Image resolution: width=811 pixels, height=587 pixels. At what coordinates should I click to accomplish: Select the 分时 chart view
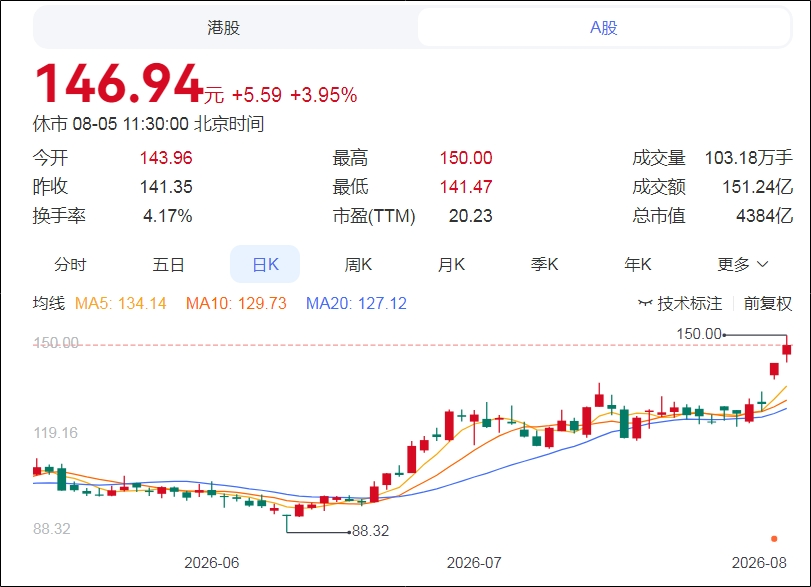tap(70, 264)
